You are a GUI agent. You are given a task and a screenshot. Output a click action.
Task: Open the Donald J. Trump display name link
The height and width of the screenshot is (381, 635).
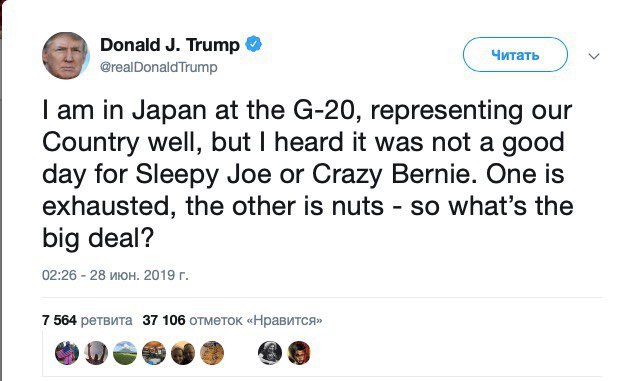(x=170, y=45)
